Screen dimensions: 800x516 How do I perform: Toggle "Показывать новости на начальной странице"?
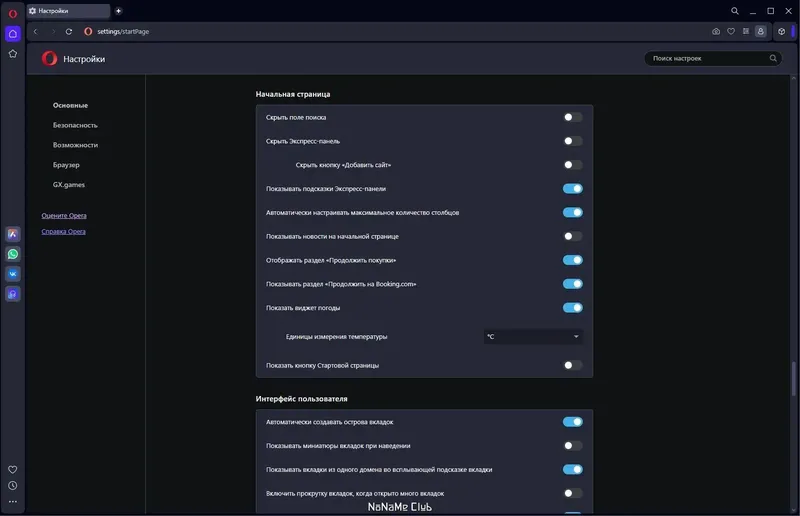tap(572, 236)
